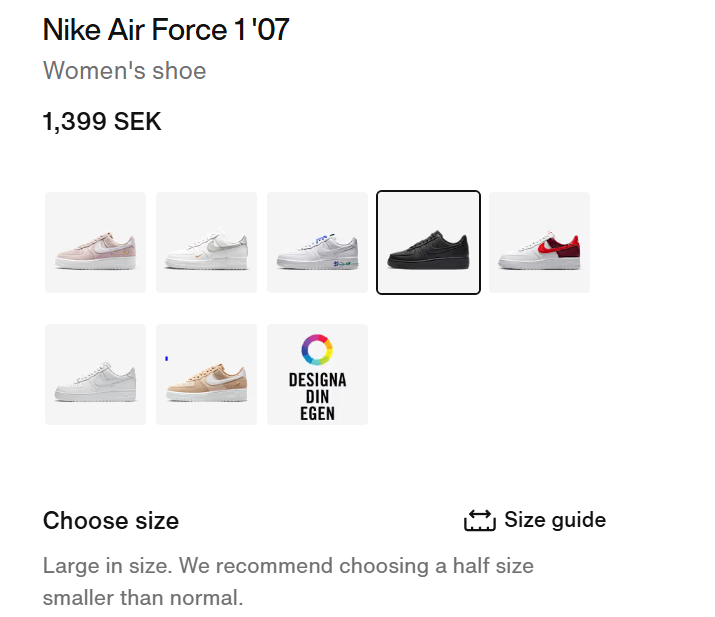This screenshot has width=715, height=617.
Task: Pick the white shoe with blue-green accents
Action: point(317,243)
